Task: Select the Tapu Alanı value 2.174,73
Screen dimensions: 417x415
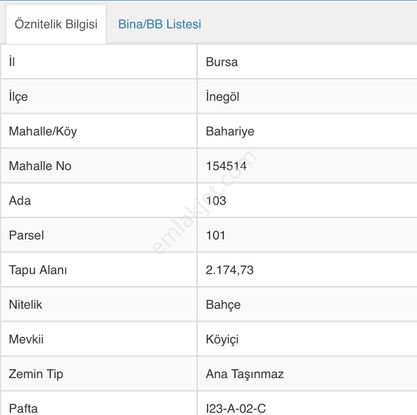Action: click(230, 270)
